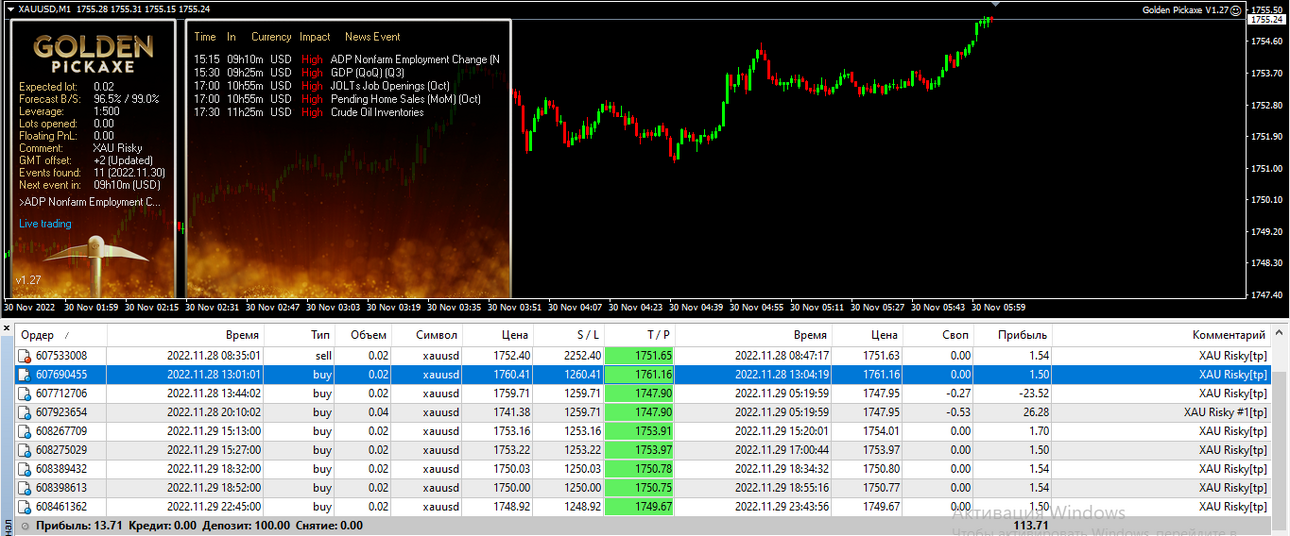Click the smiley expert advisor icon beside Golden Pickaxe V1.27
Viewport: 1290px width, 536px height.
tap(1234, 10)
